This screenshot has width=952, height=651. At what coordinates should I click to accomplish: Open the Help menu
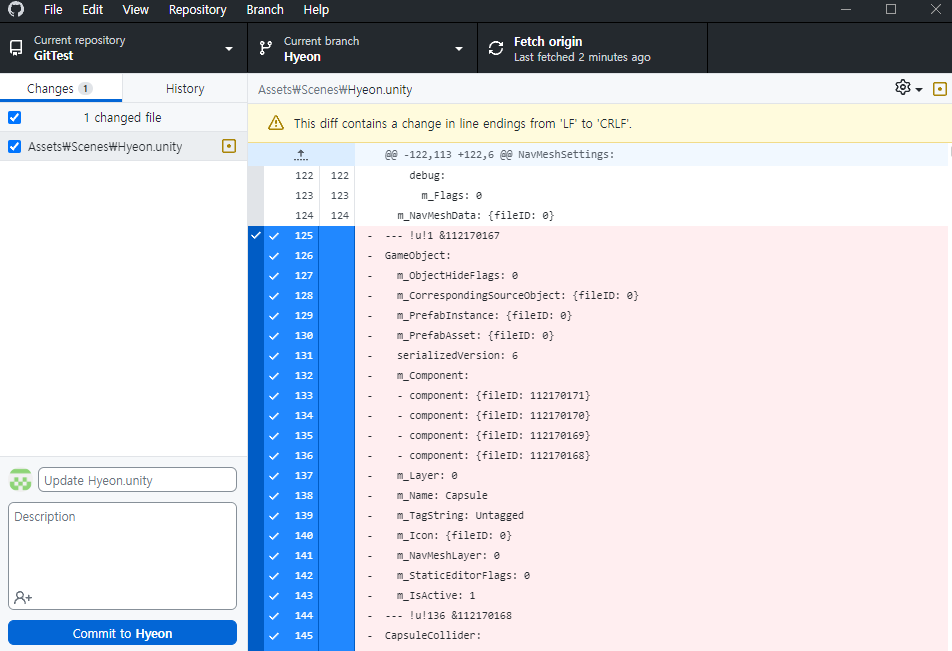coord(316,10)
